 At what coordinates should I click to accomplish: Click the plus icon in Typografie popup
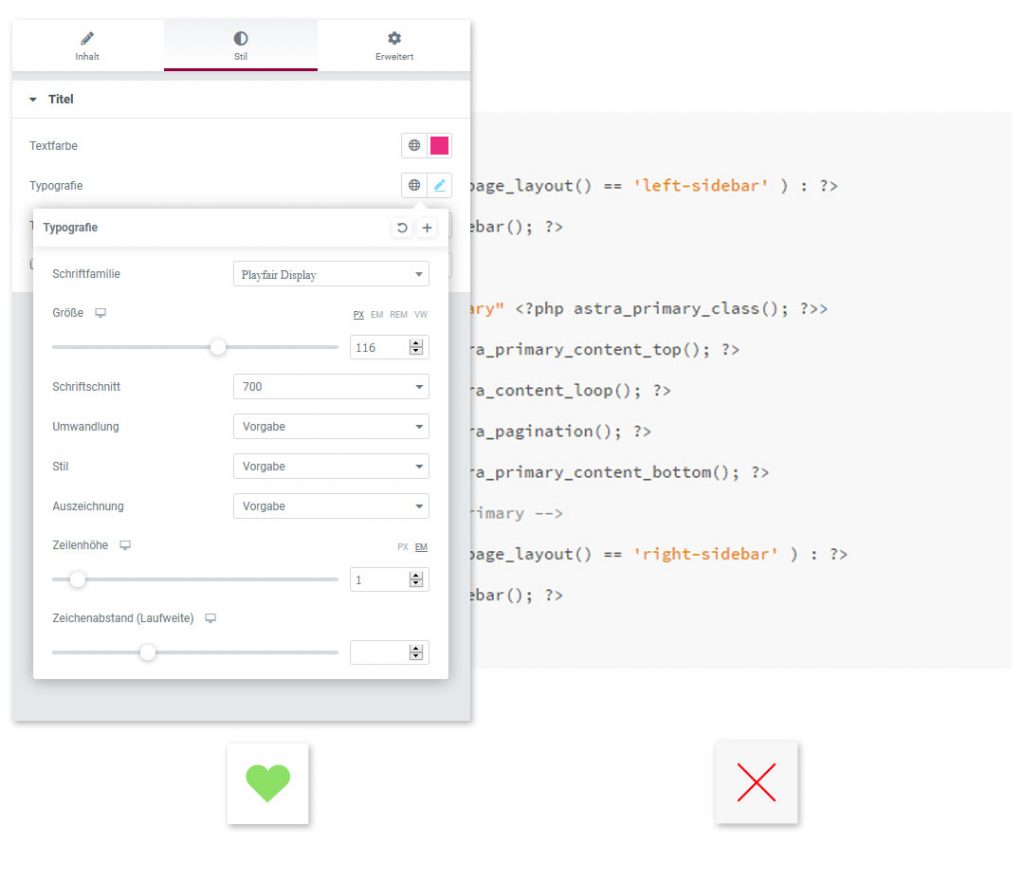(427, 228)
